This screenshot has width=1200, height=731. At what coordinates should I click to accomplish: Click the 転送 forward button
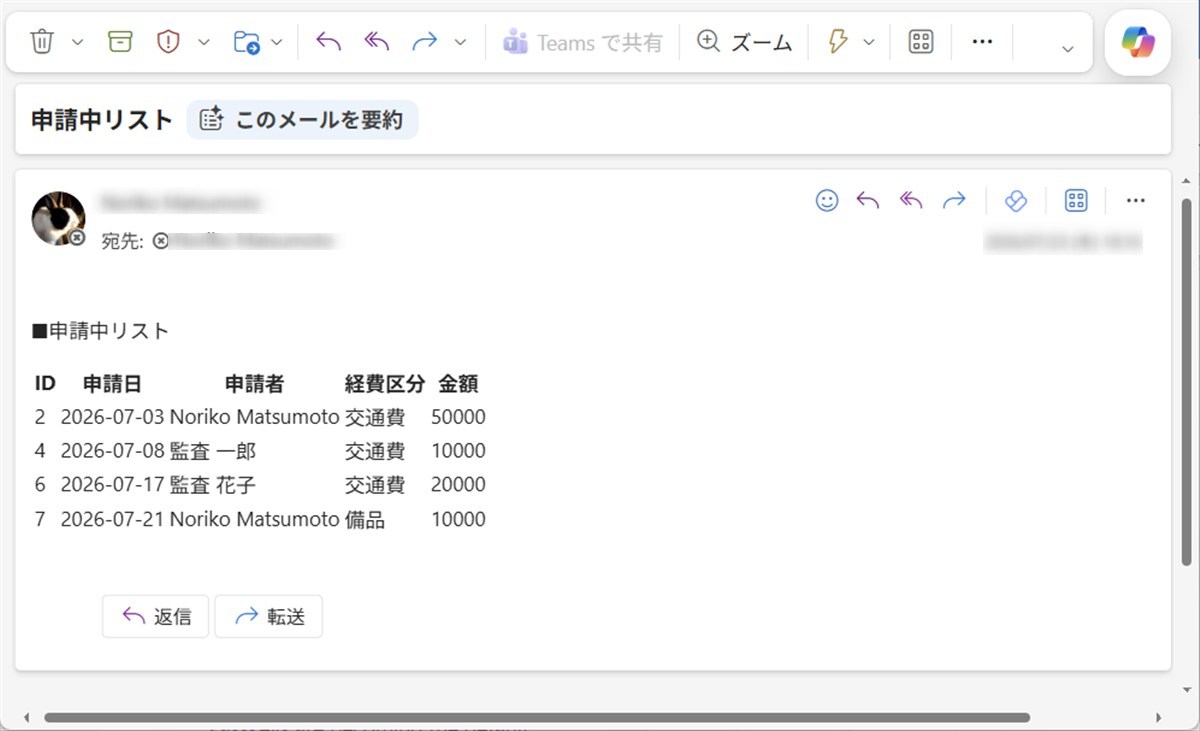(x=268, y=616)
